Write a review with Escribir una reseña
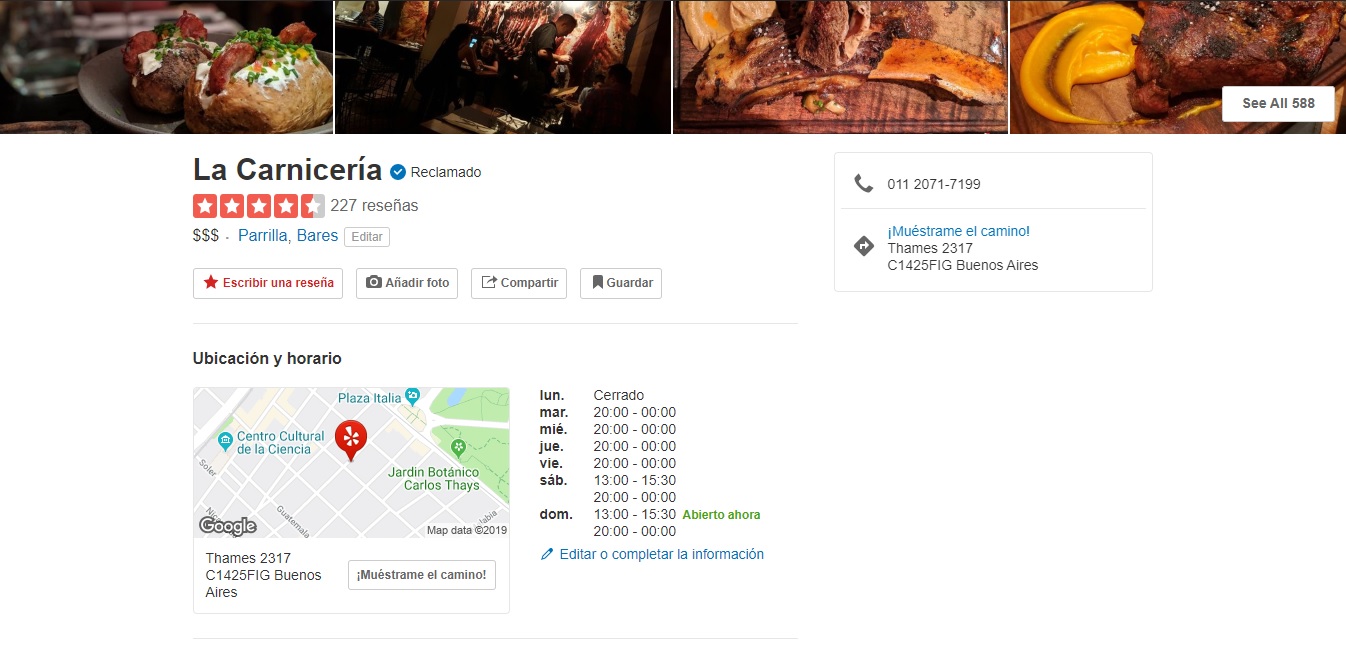 point(268,283)
